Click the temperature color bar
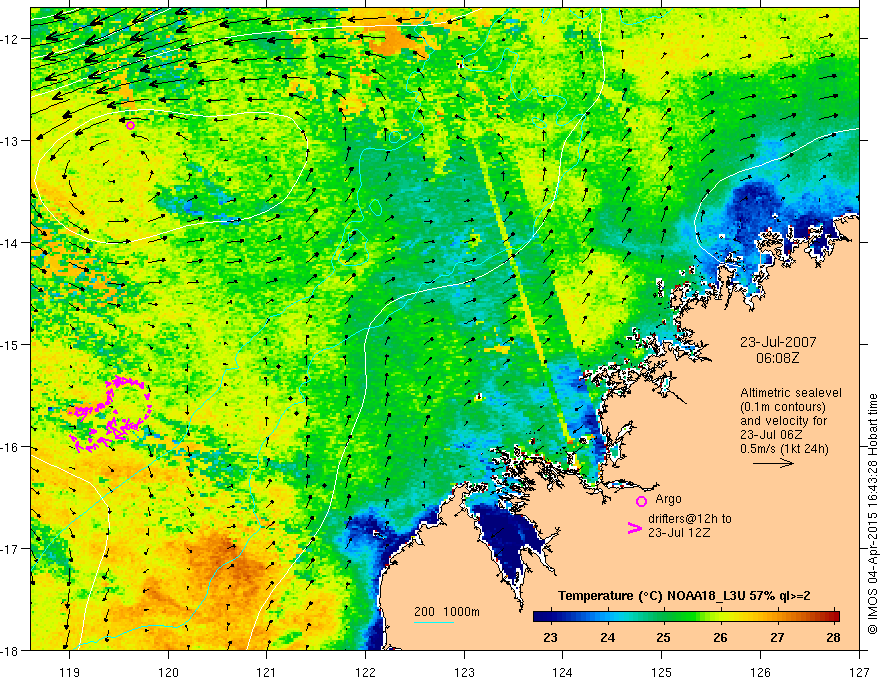This screenshot has width=880, height=680. click(686, 616)
